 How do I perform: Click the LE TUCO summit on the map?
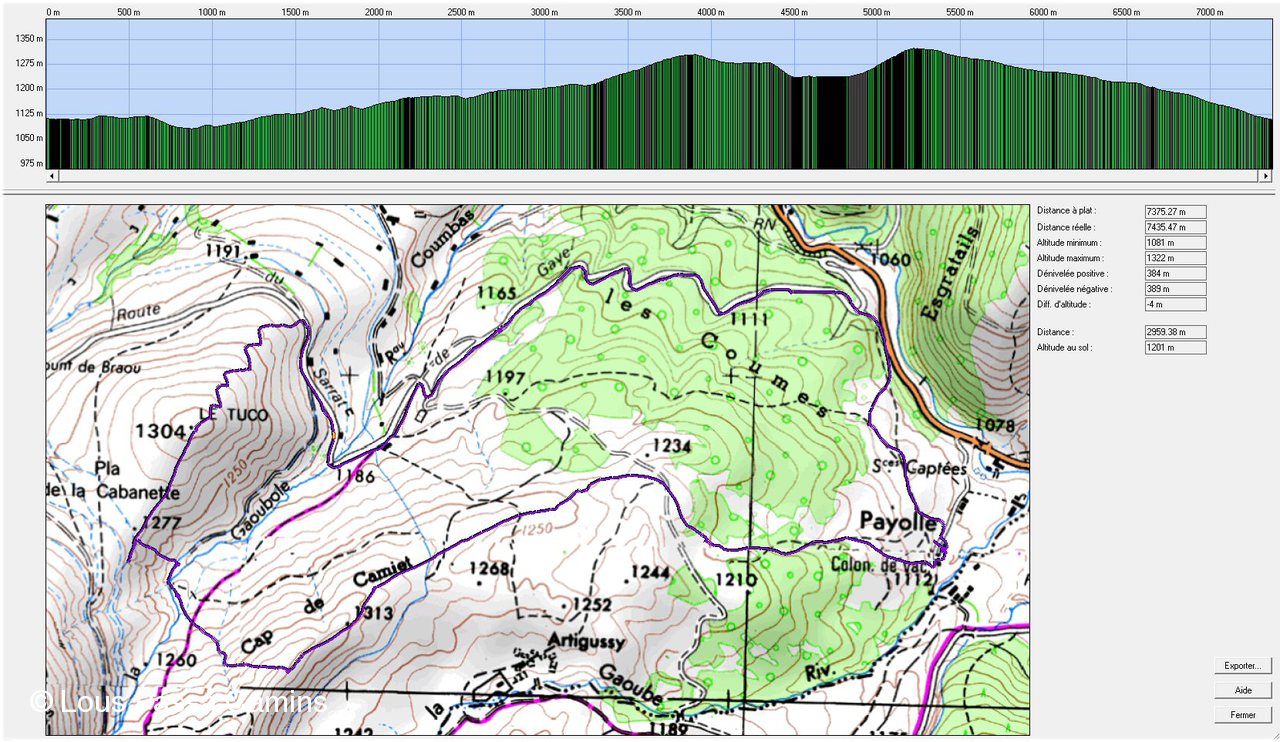[222, 414]
